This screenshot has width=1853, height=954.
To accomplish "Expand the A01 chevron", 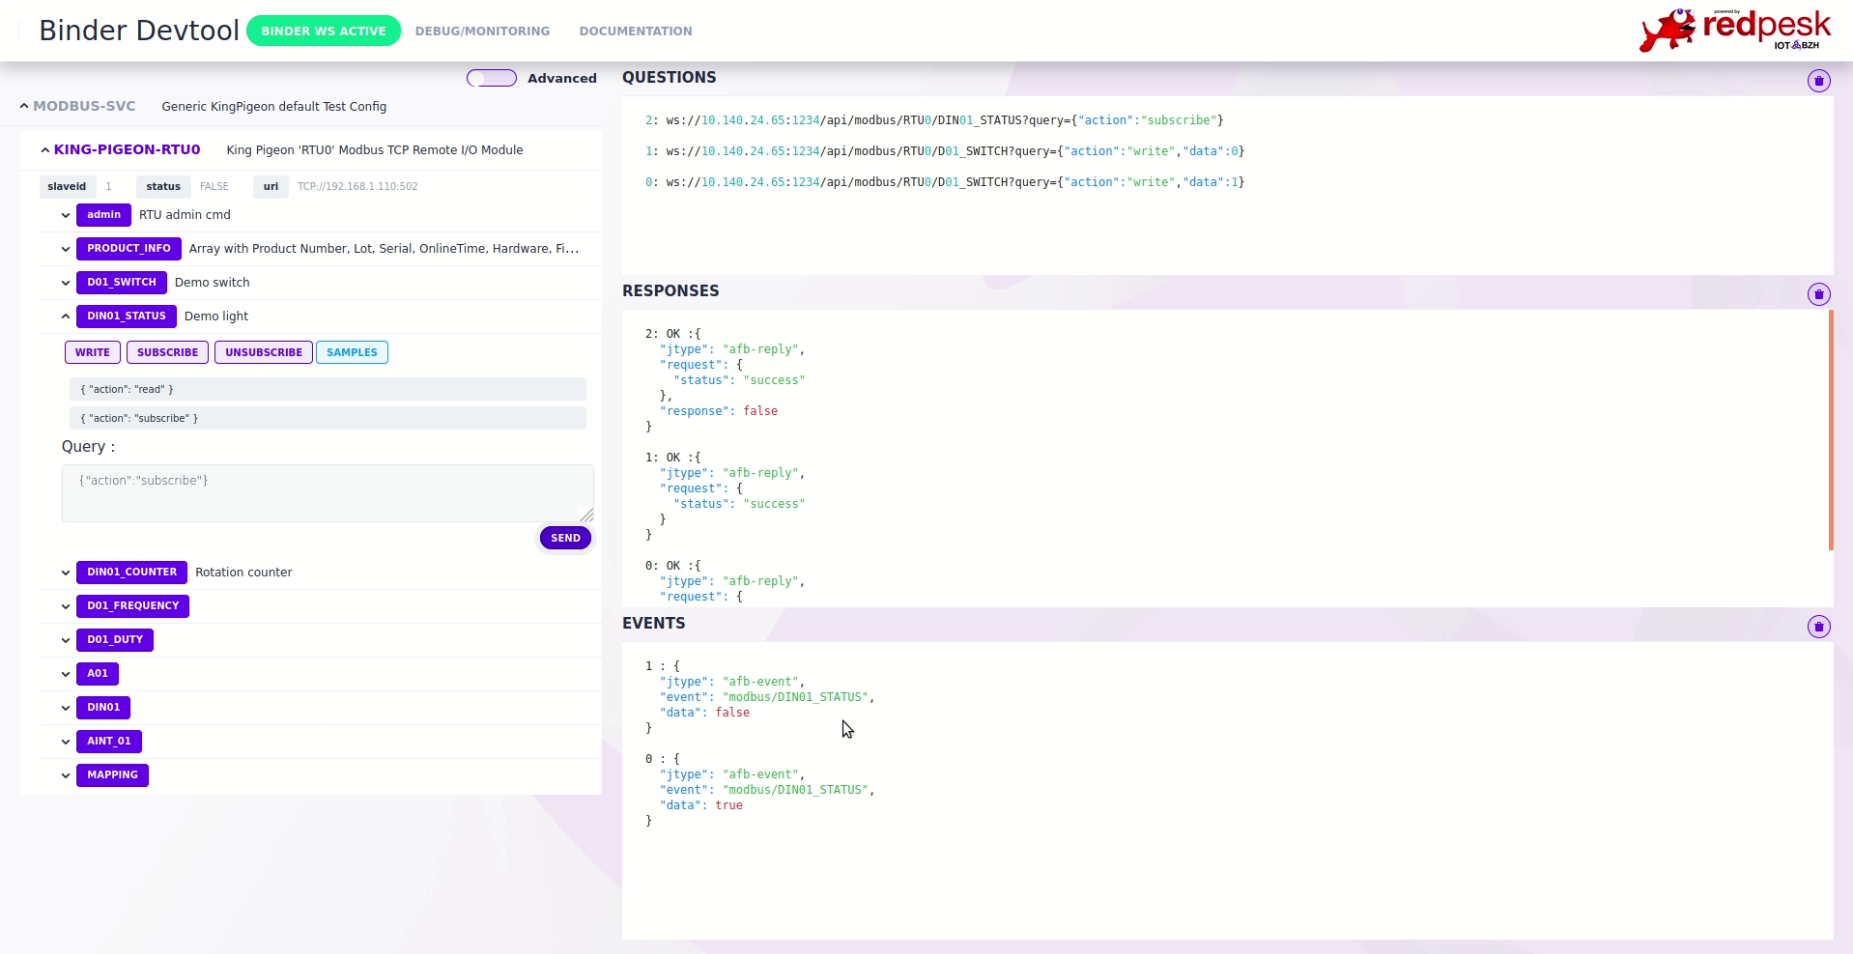I will 66,674.
